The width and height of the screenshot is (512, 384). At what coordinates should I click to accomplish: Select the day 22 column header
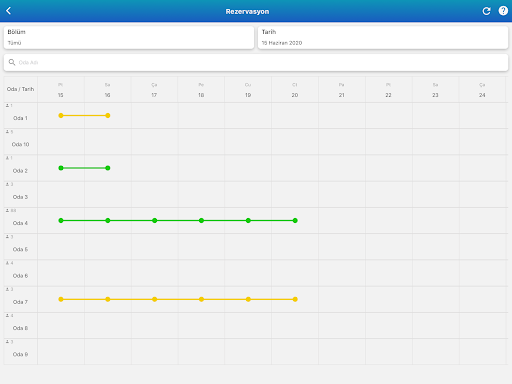(x=388, y=90)
